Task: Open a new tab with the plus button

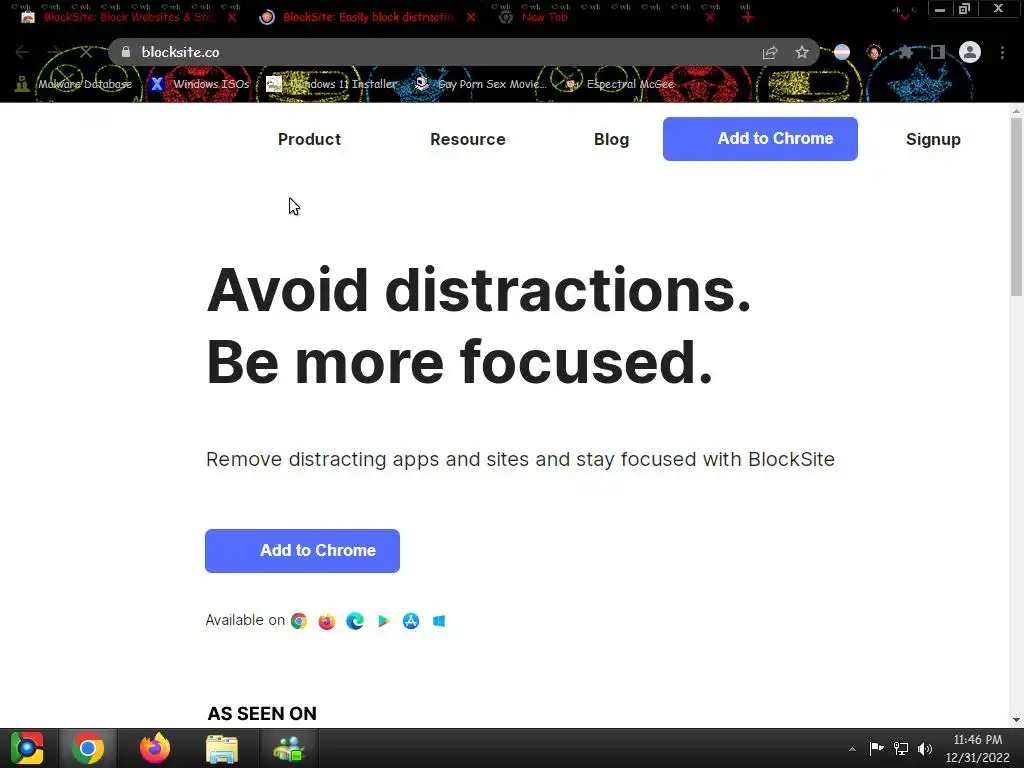Action: coord(748,18)
